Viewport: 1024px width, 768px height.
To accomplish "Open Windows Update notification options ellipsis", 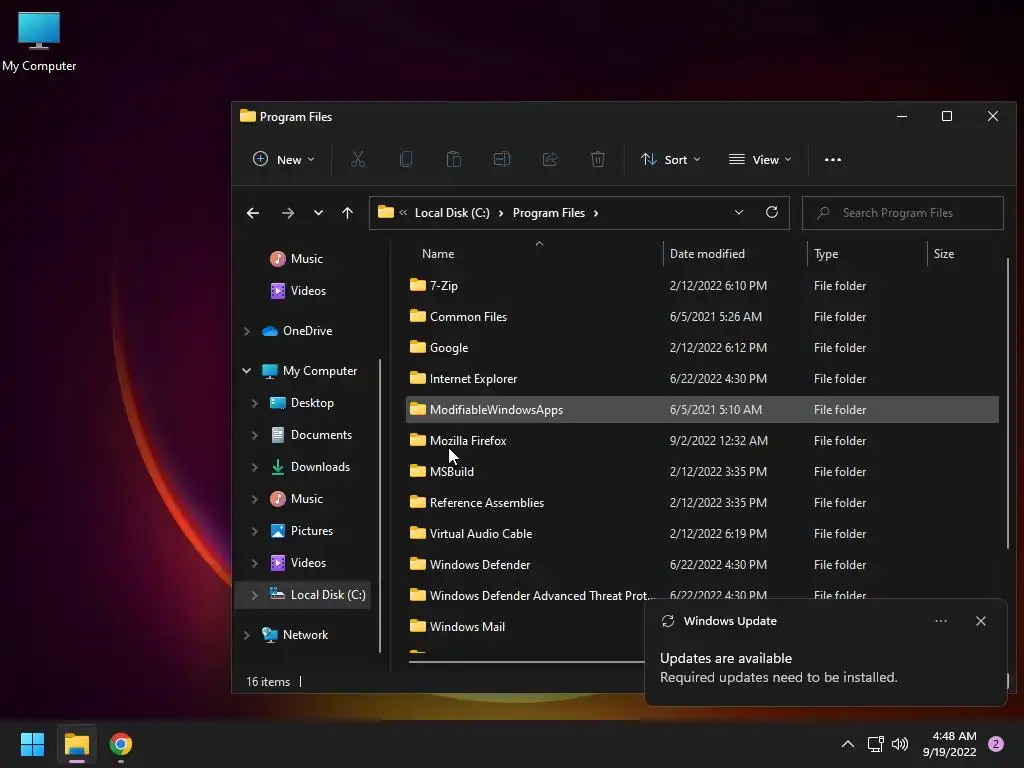I will (x=940, y=621).
